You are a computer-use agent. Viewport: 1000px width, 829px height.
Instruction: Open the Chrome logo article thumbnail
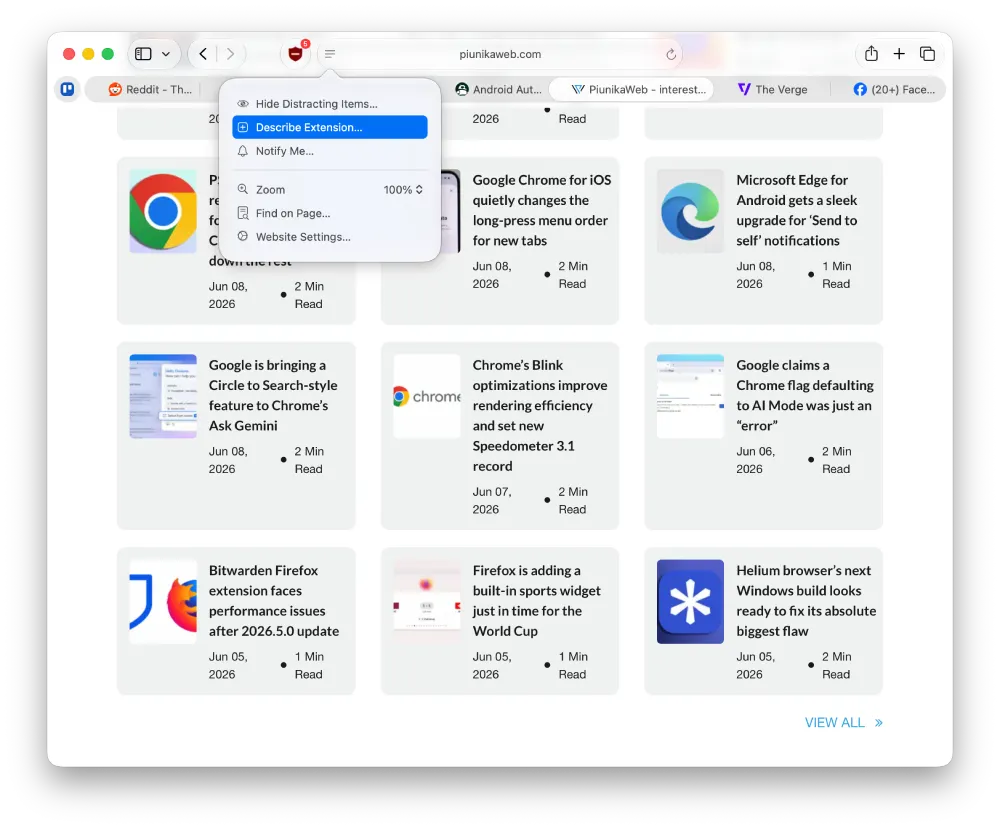(163, 211)
